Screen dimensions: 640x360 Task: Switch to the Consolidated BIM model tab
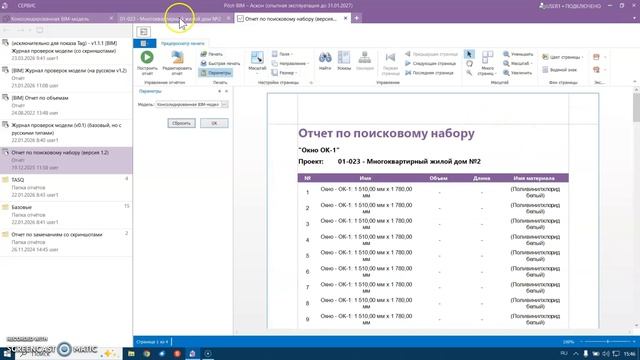58,19
